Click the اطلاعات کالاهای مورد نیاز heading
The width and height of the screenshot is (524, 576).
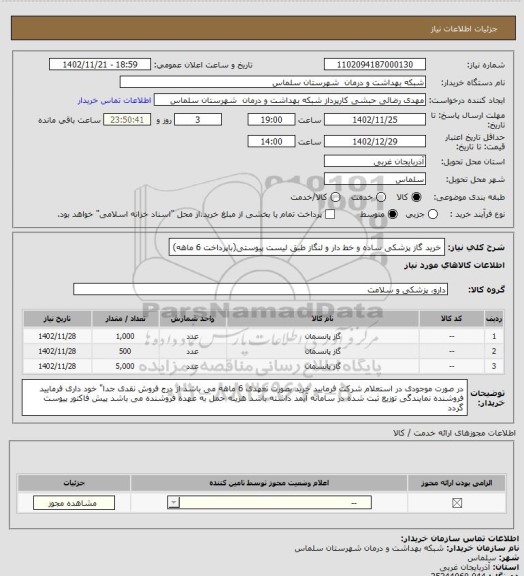click(455, 265)
